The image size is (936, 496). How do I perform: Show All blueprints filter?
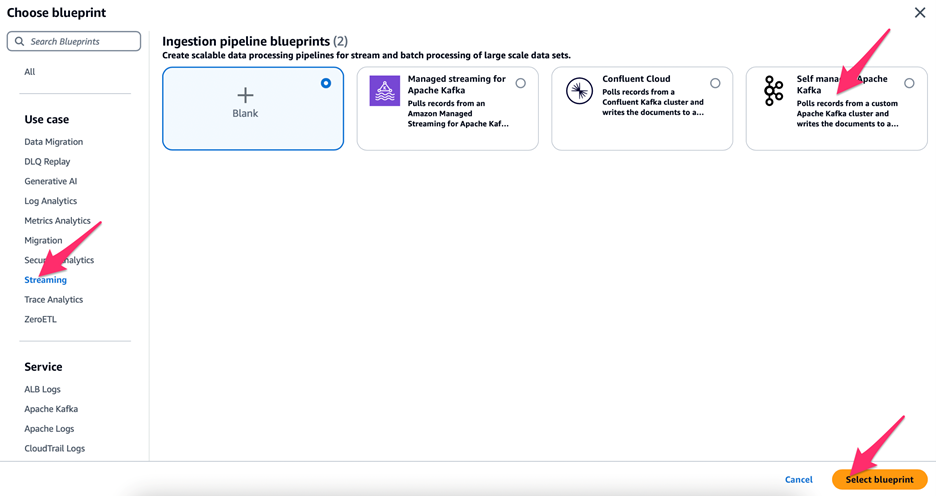(30, 72)
